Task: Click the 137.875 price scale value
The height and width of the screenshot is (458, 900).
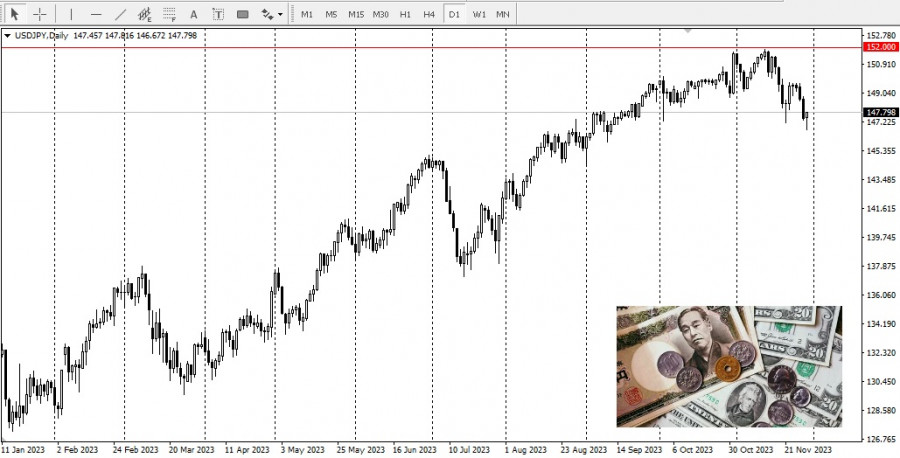Action: coord(880,266)
